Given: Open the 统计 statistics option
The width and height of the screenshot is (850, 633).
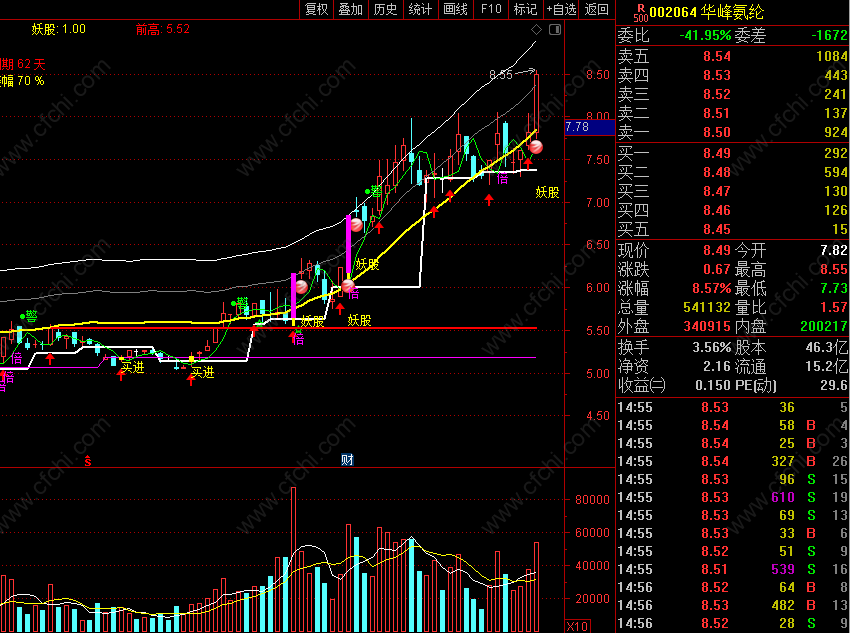Looking at the screenshot, I should pos(420,9).
